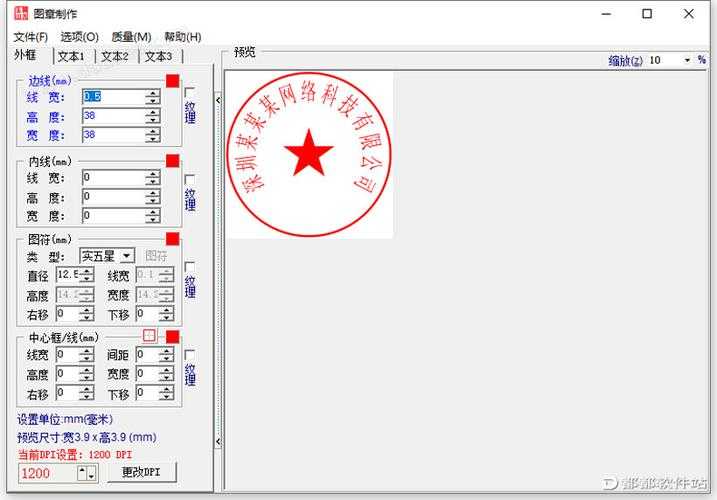Open the 图符 red color swatch

click(x=172, y=239)
